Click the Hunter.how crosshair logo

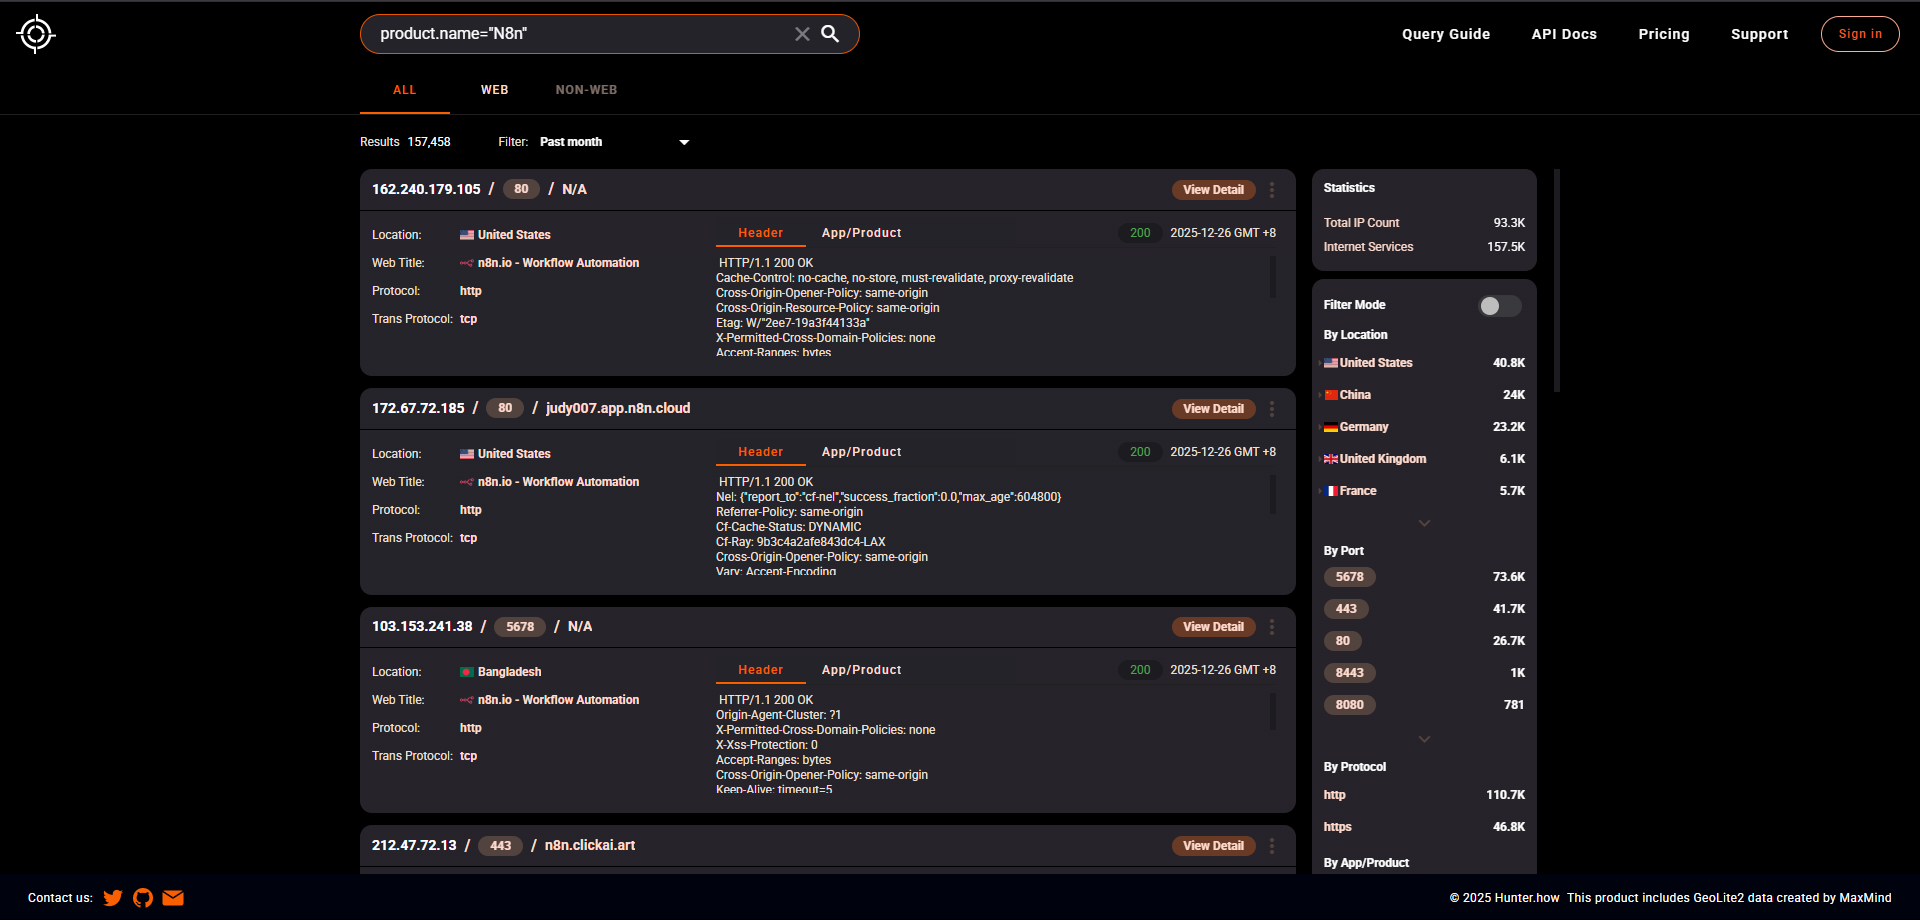36,34
